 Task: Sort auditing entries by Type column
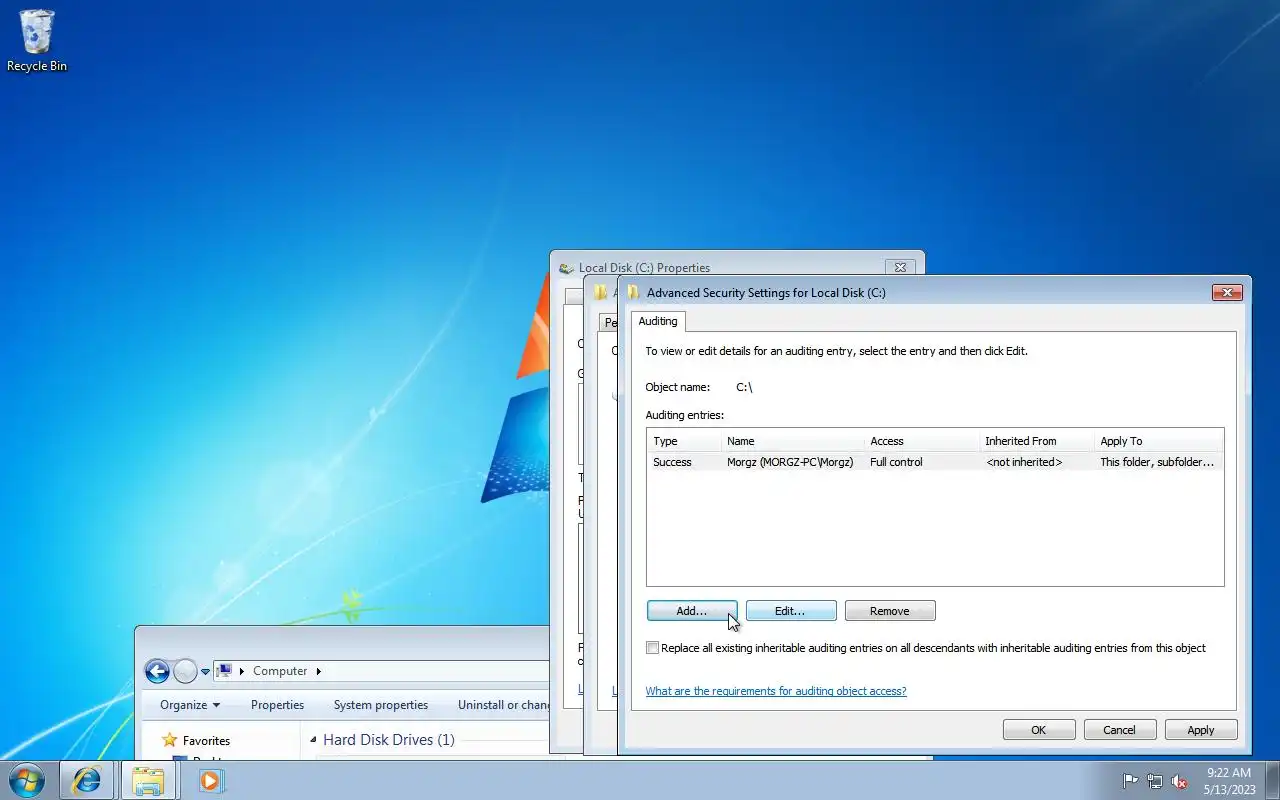click(684, 441)
